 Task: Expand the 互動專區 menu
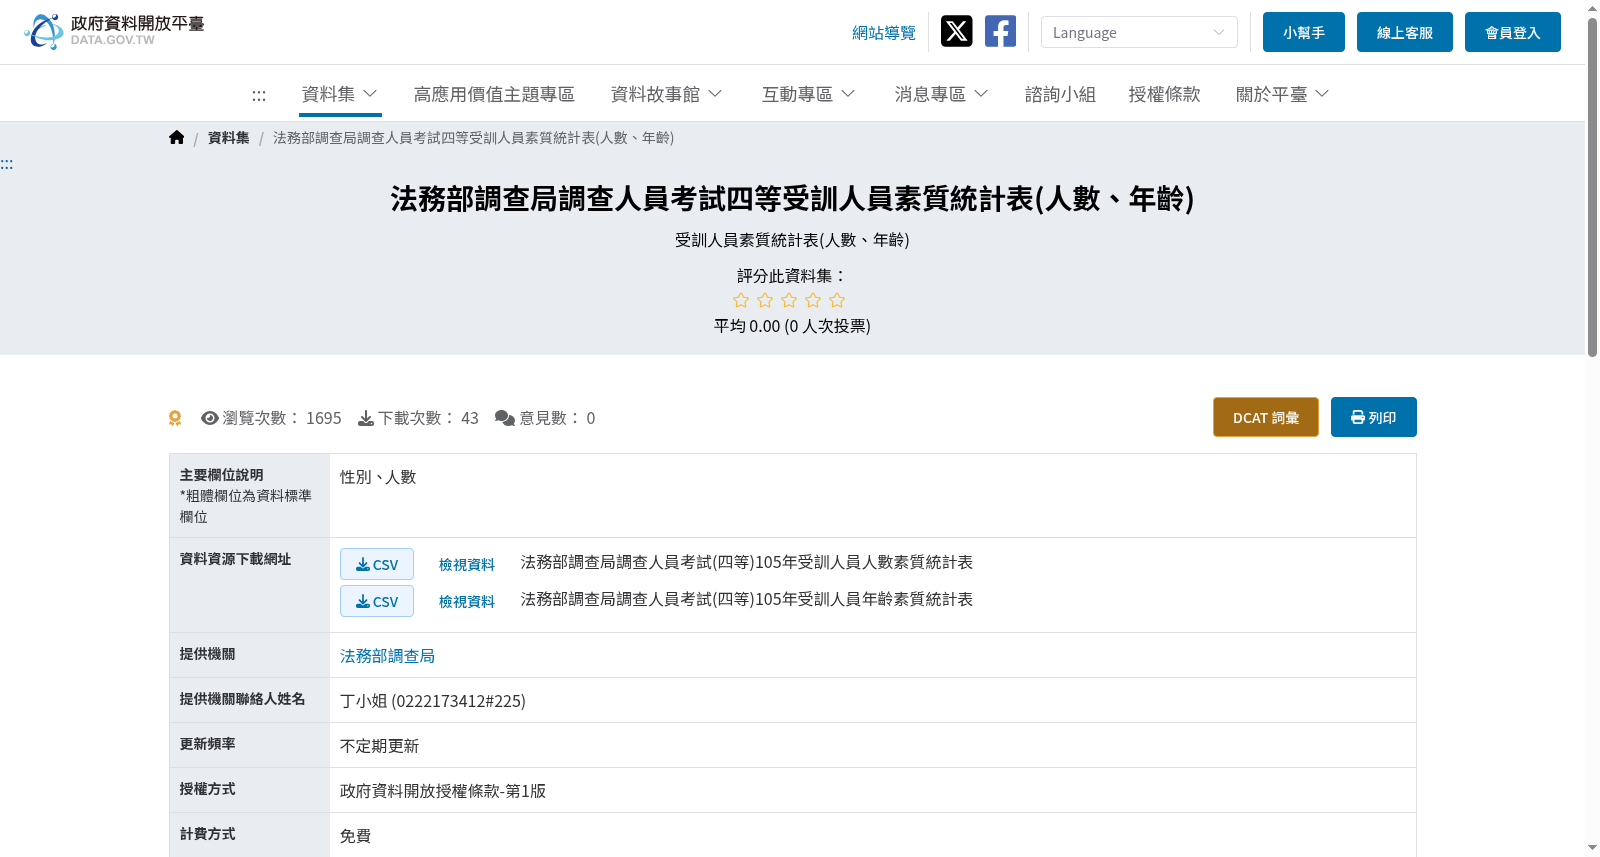tap(808, 94)
